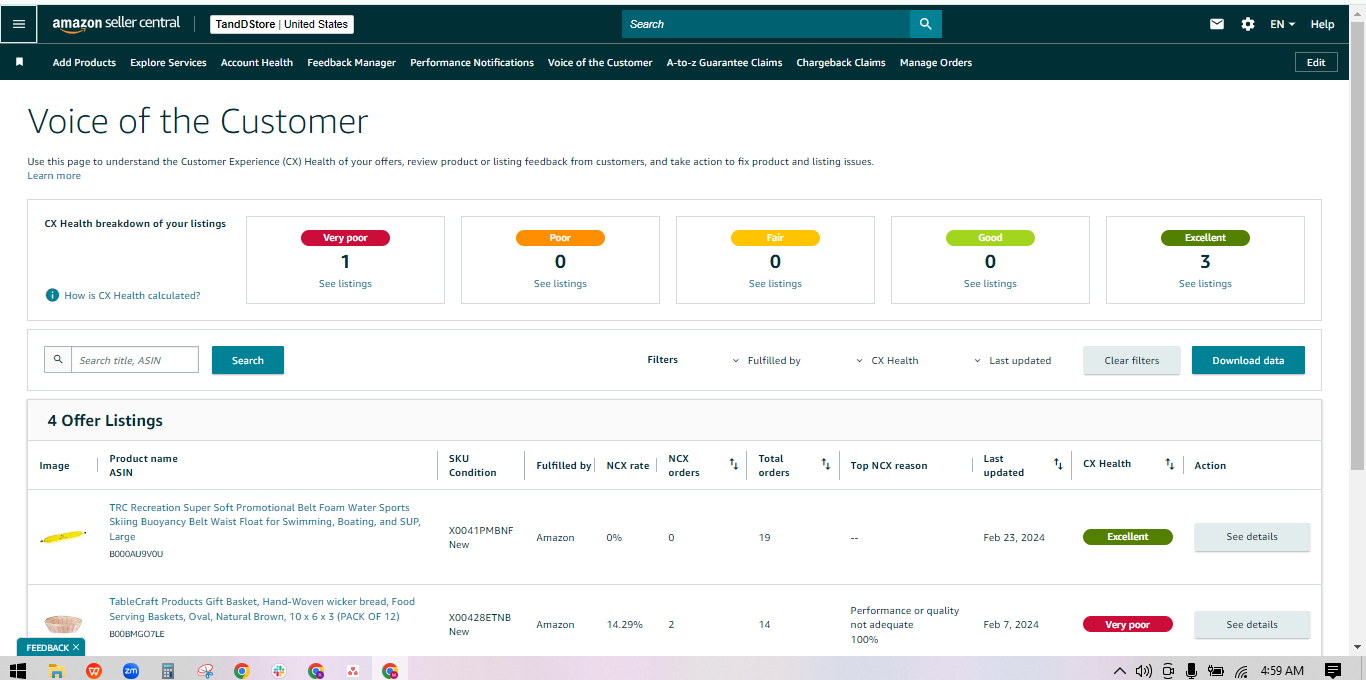Open How is CX Health calculated link
The width and height of the screenshot is (1366, 680).
point(132,296)
